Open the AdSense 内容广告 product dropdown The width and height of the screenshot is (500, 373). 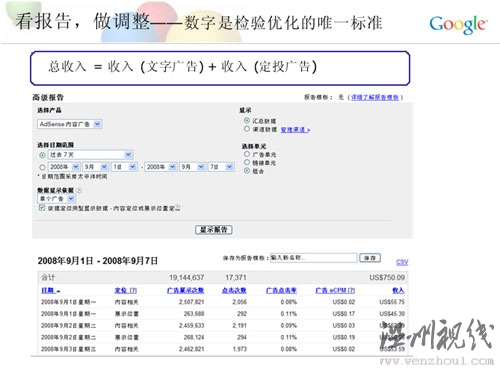(70, 124)
